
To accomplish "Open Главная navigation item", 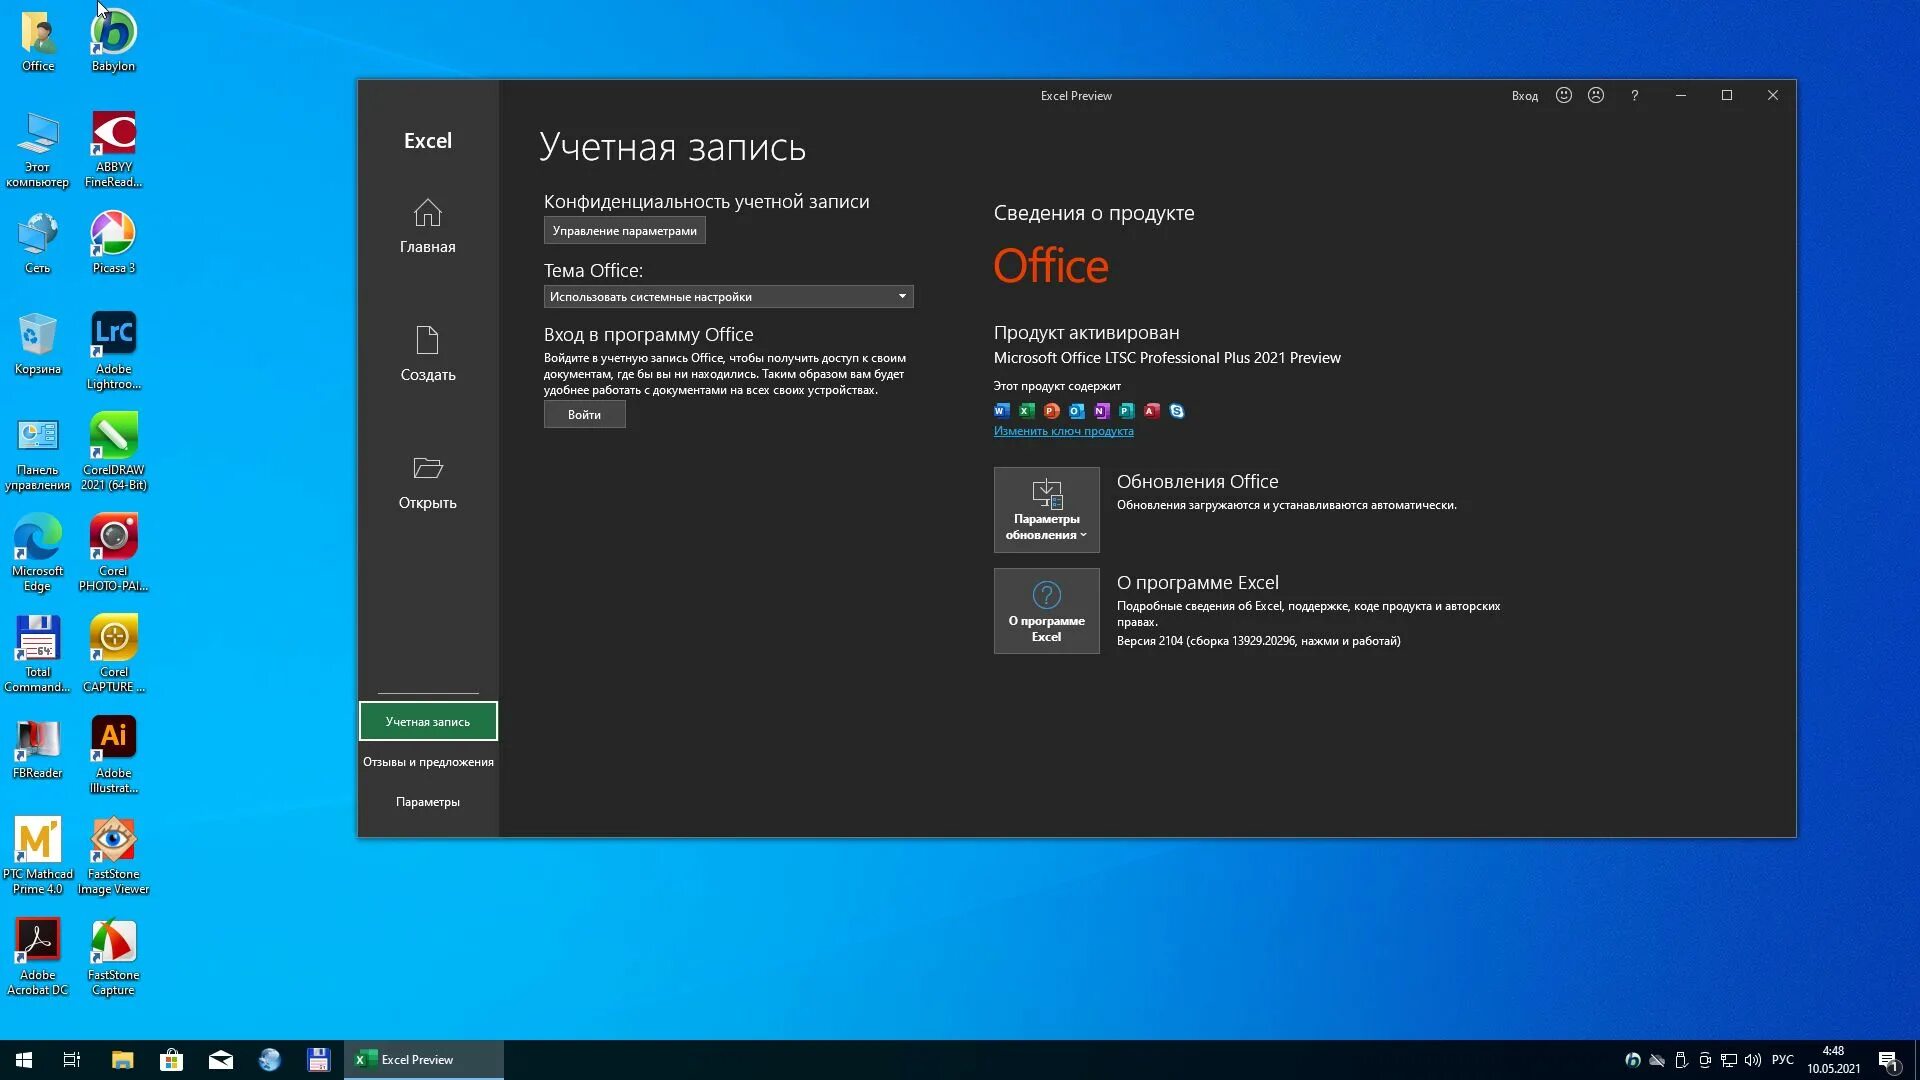I will (427, 225).
